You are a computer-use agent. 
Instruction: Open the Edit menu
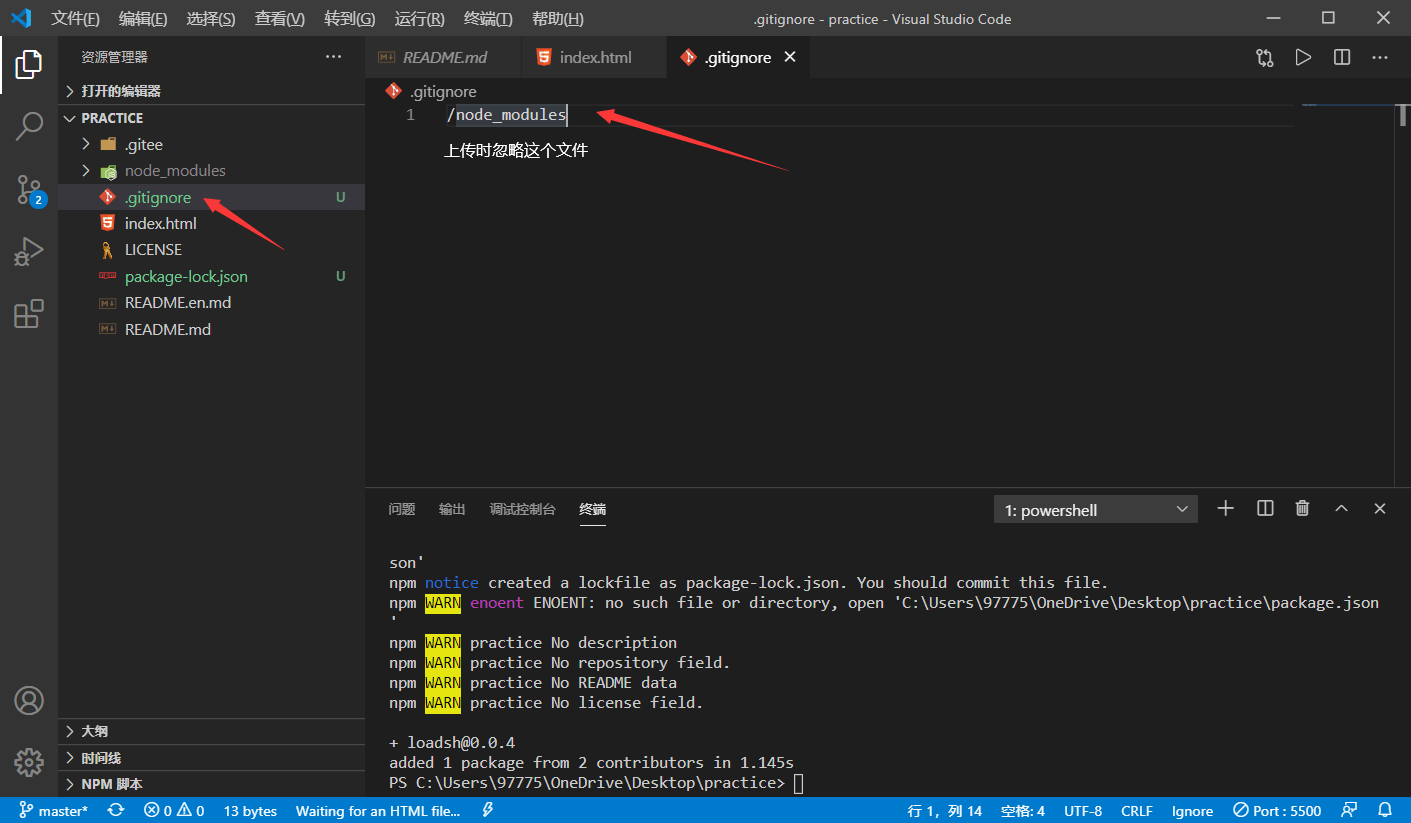[x=143, y=19]
